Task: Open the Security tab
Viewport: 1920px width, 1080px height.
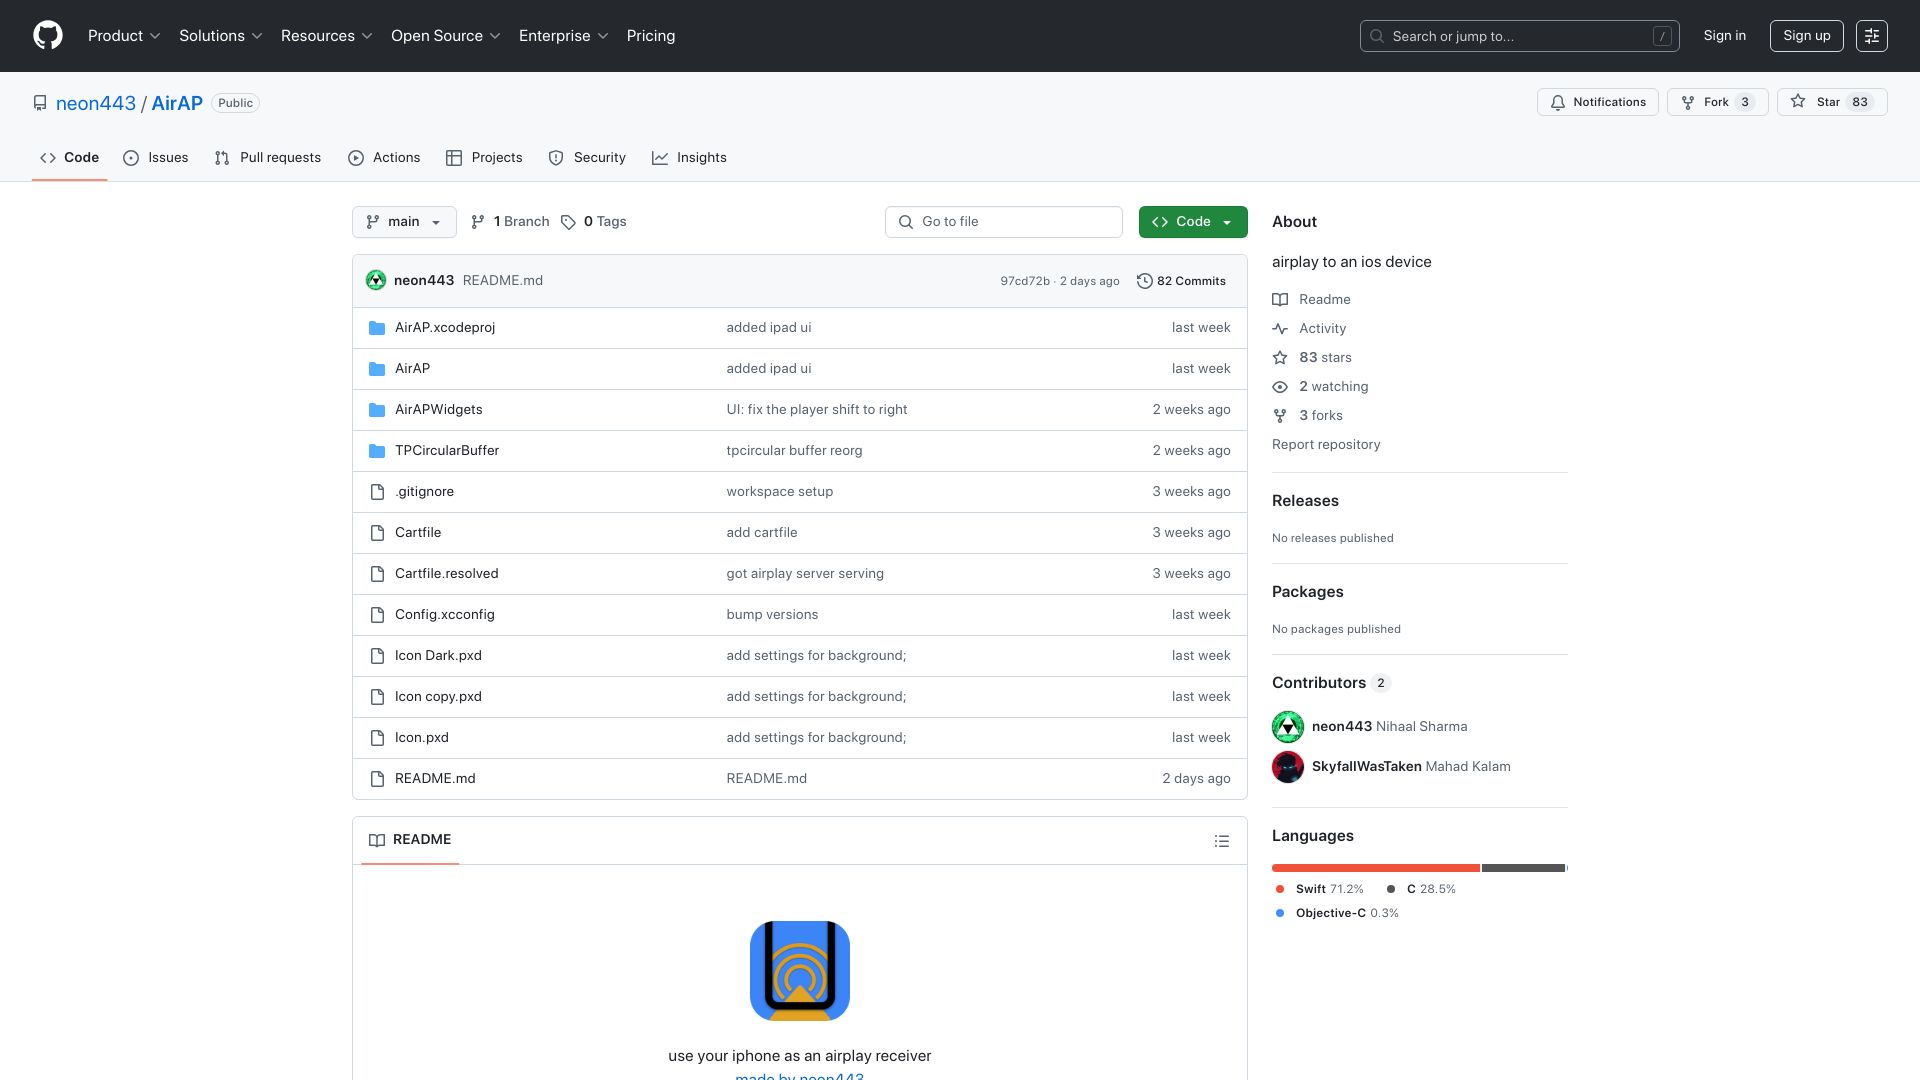Action: pyautogui.click(x=587, y=158)
